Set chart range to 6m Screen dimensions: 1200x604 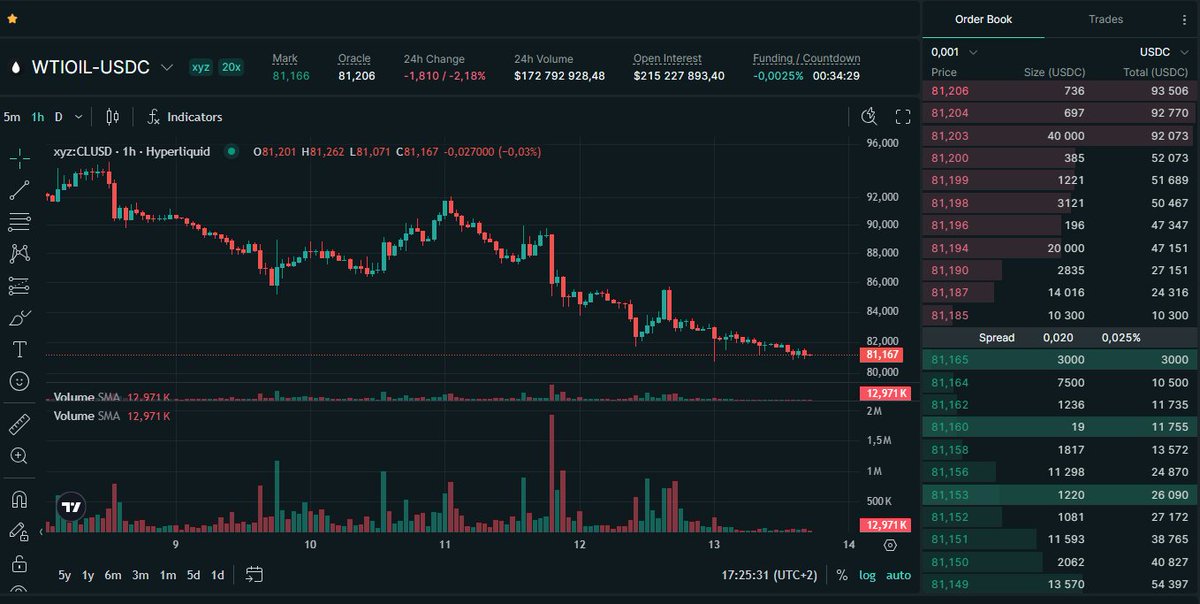pyautogui.click(x=113, y=575)
